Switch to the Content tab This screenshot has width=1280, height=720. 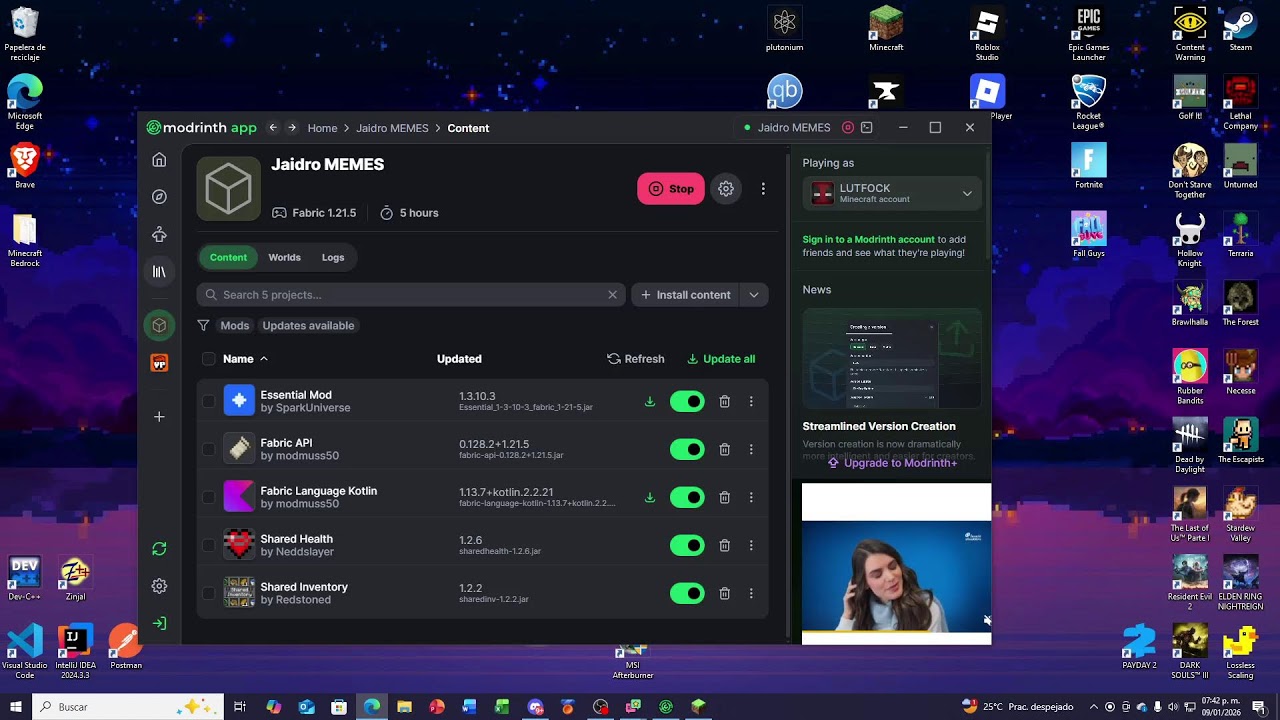click(x=228, y=257)
